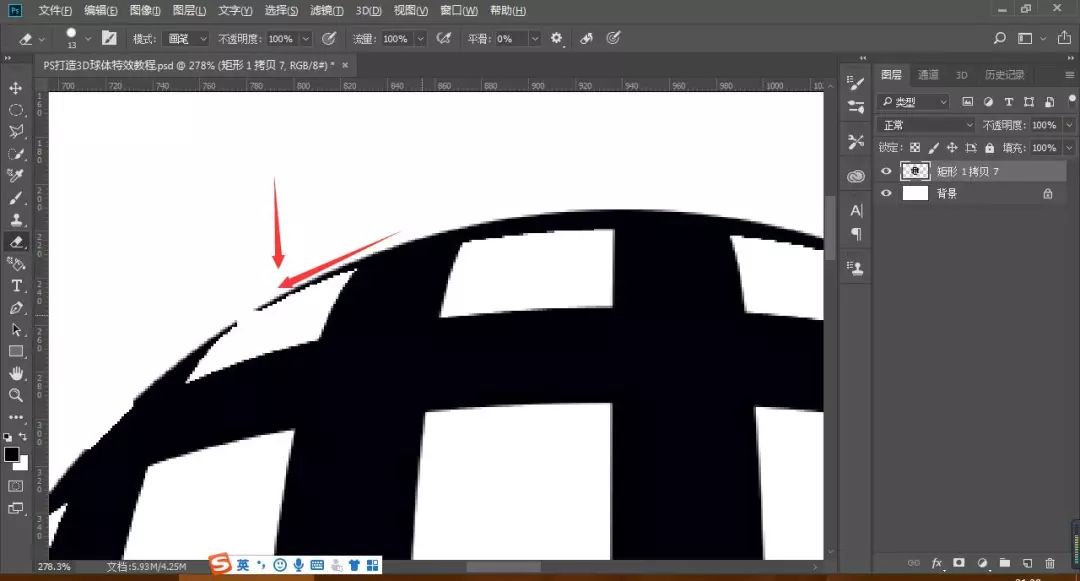
Task: Click the 英 input mode in taskbar
Action: (x=243, y=564)
